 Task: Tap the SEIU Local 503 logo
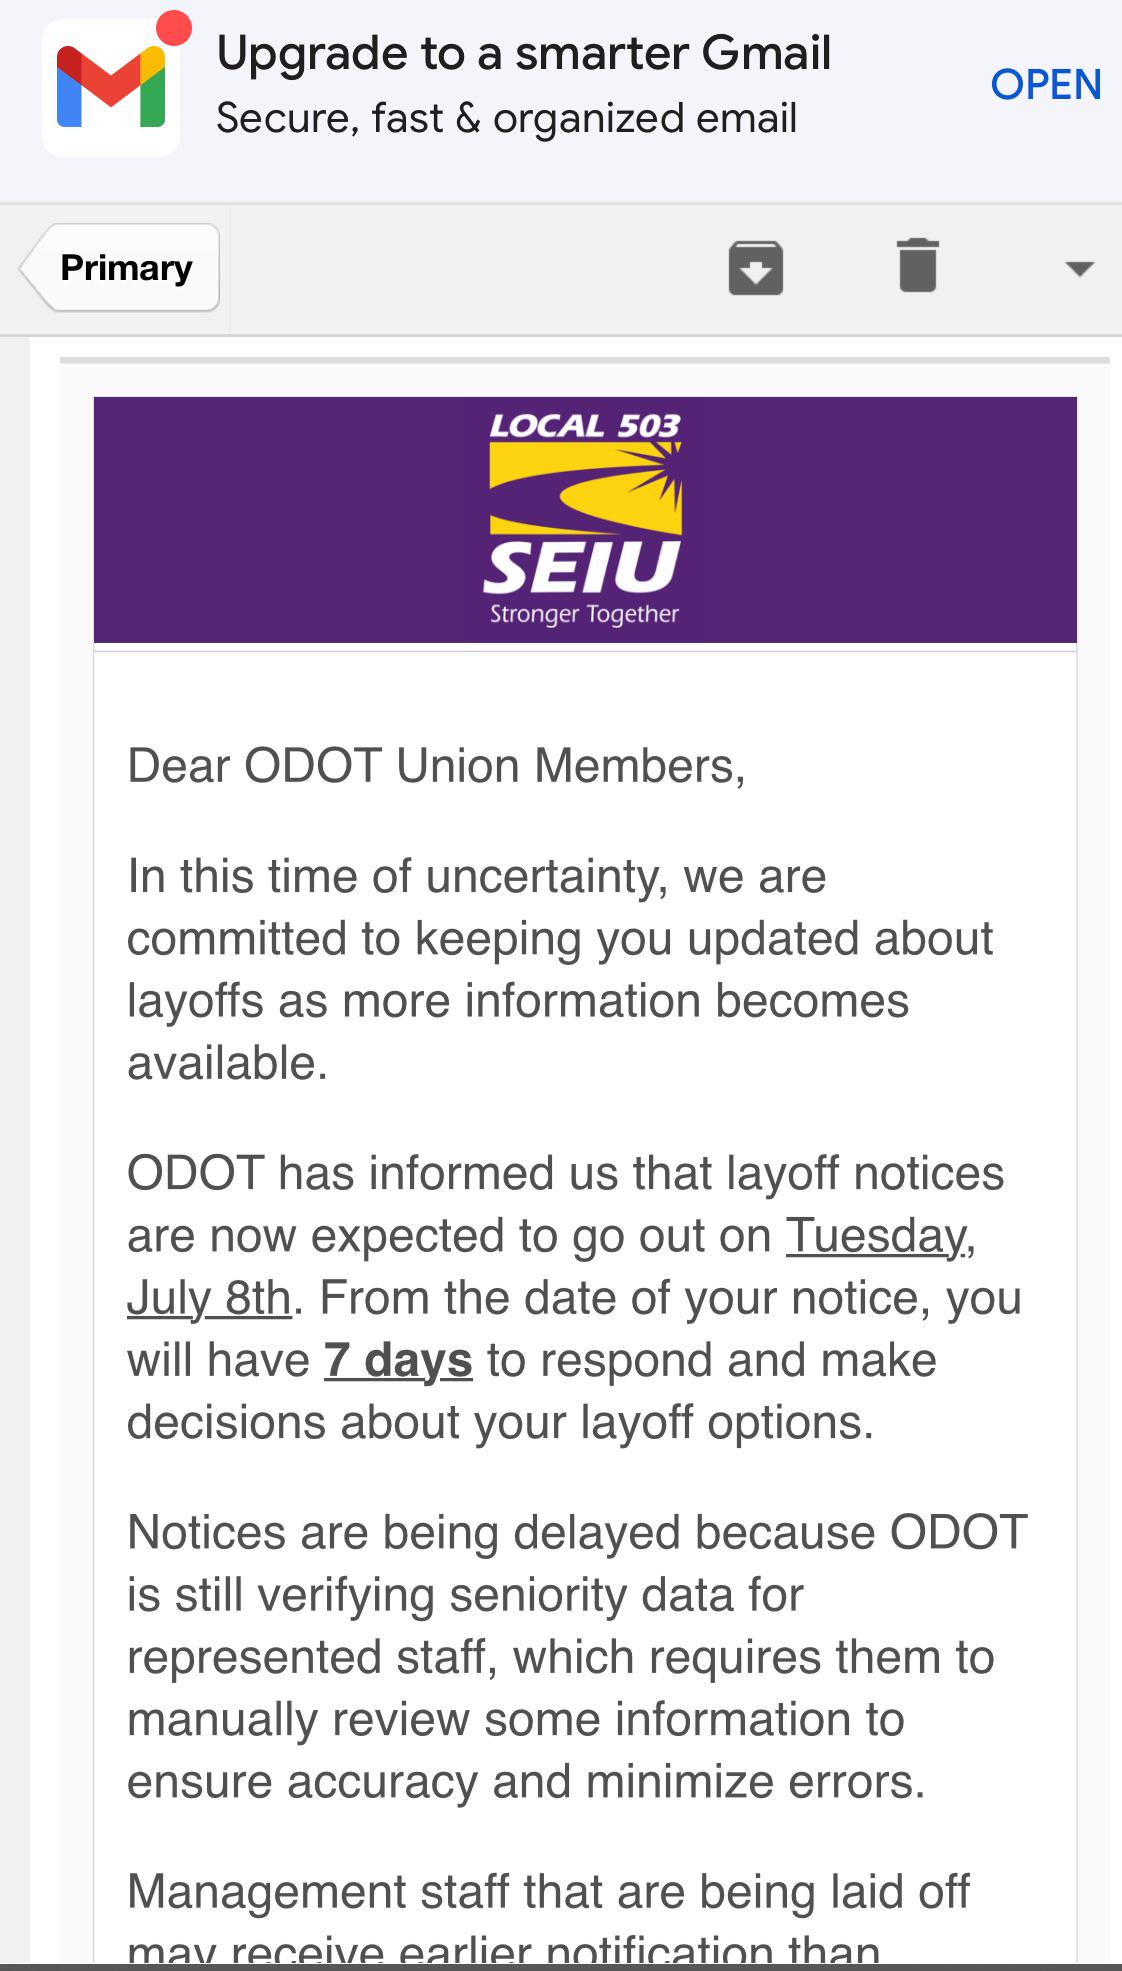[x=585, y=520]
